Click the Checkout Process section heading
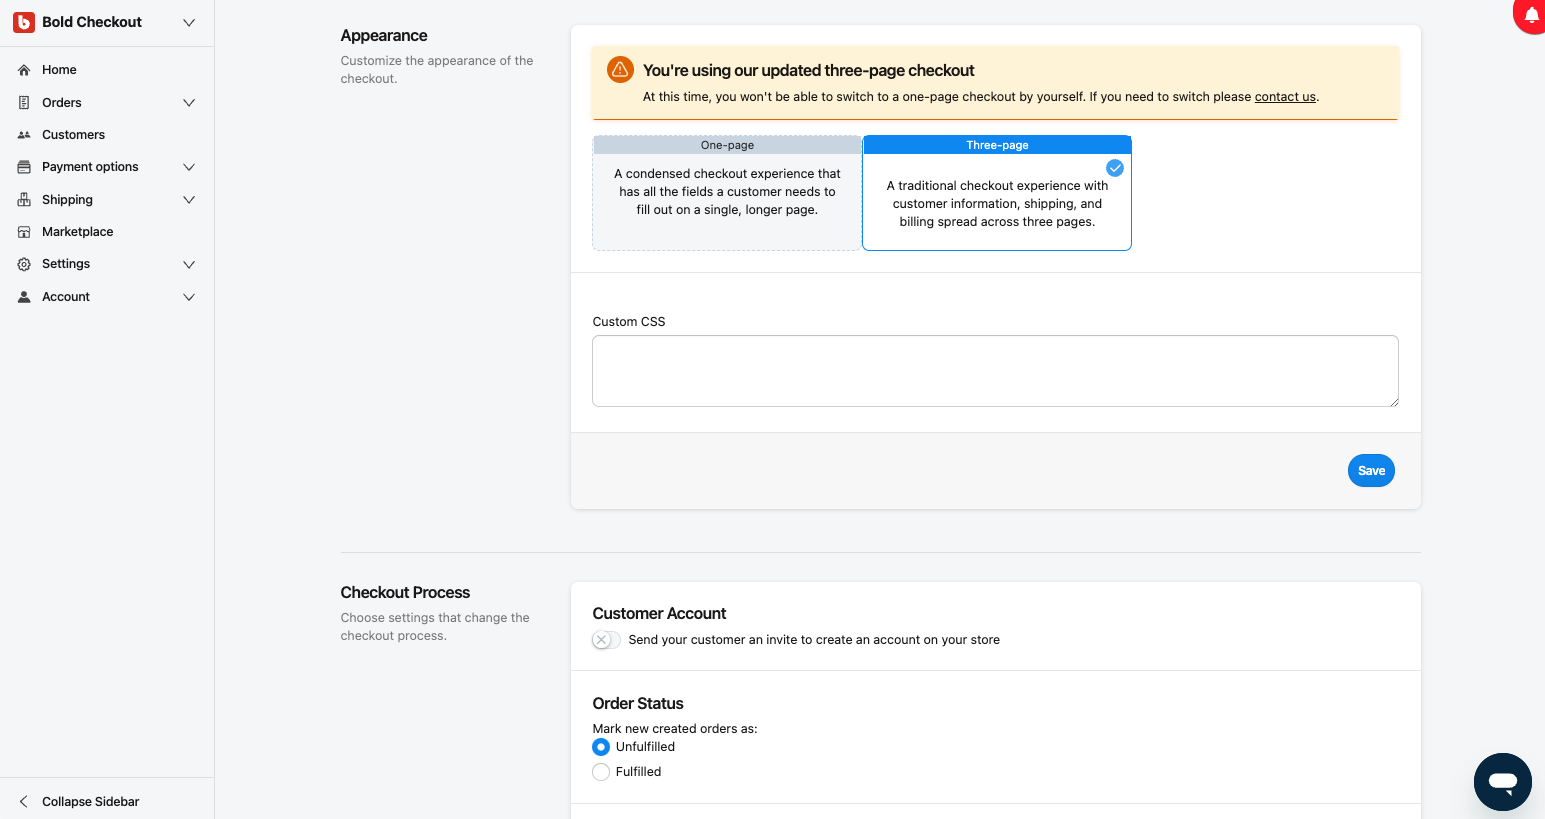The width and height of the screenshot is (1545, 819). [405, 593]
